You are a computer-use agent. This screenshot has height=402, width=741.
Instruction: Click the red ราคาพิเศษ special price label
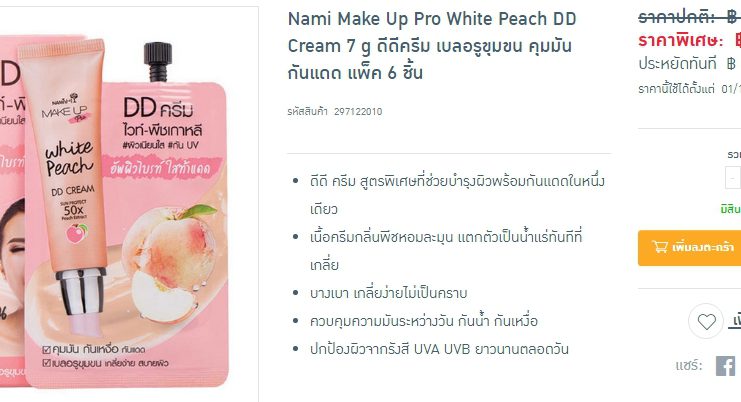681,41
